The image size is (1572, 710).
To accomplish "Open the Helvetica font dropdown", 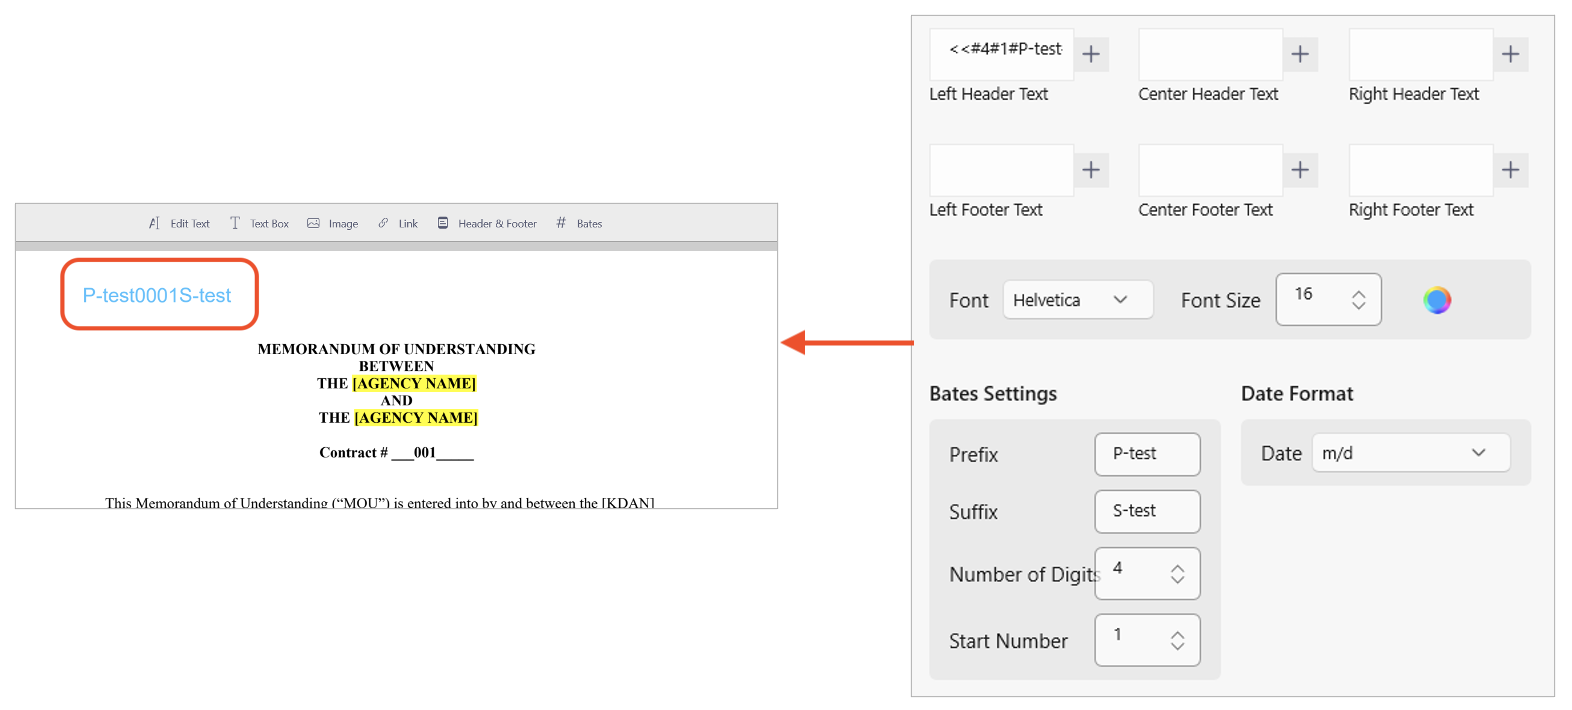I will pos(1077,300).
